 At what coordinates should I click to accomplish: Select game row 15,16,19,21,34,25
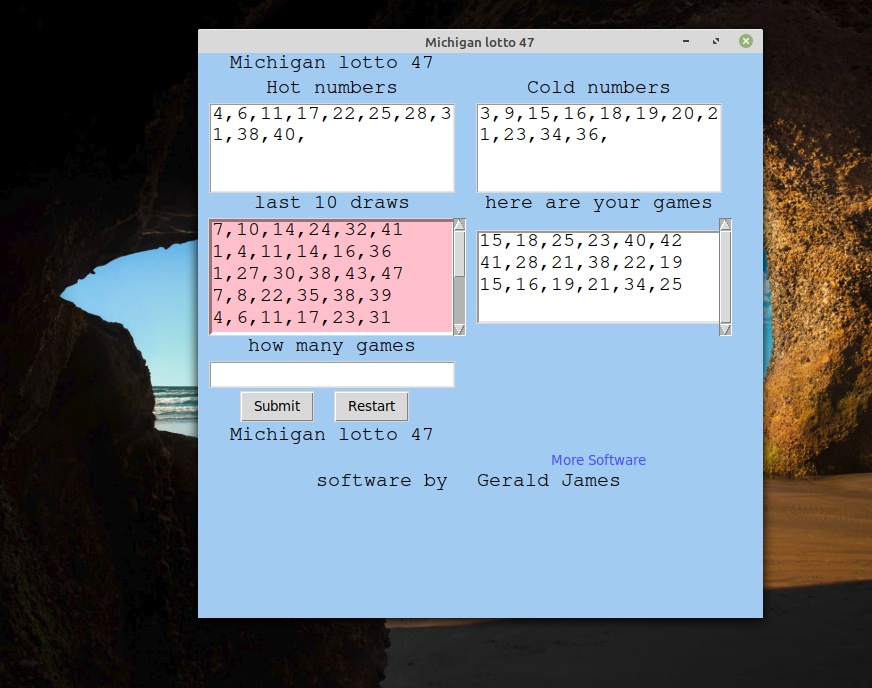click(x=581, y=284)
